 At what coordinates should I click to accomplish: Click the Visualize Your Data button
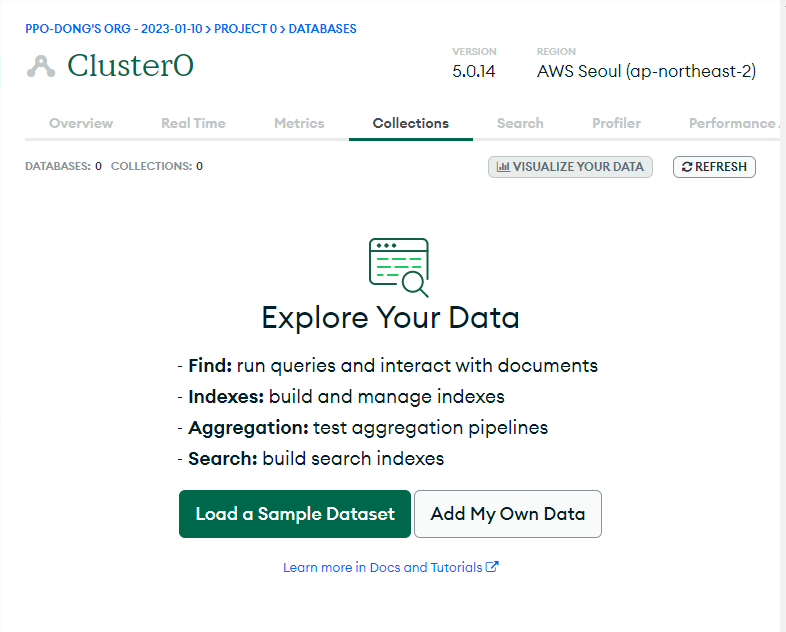[570, 167]
